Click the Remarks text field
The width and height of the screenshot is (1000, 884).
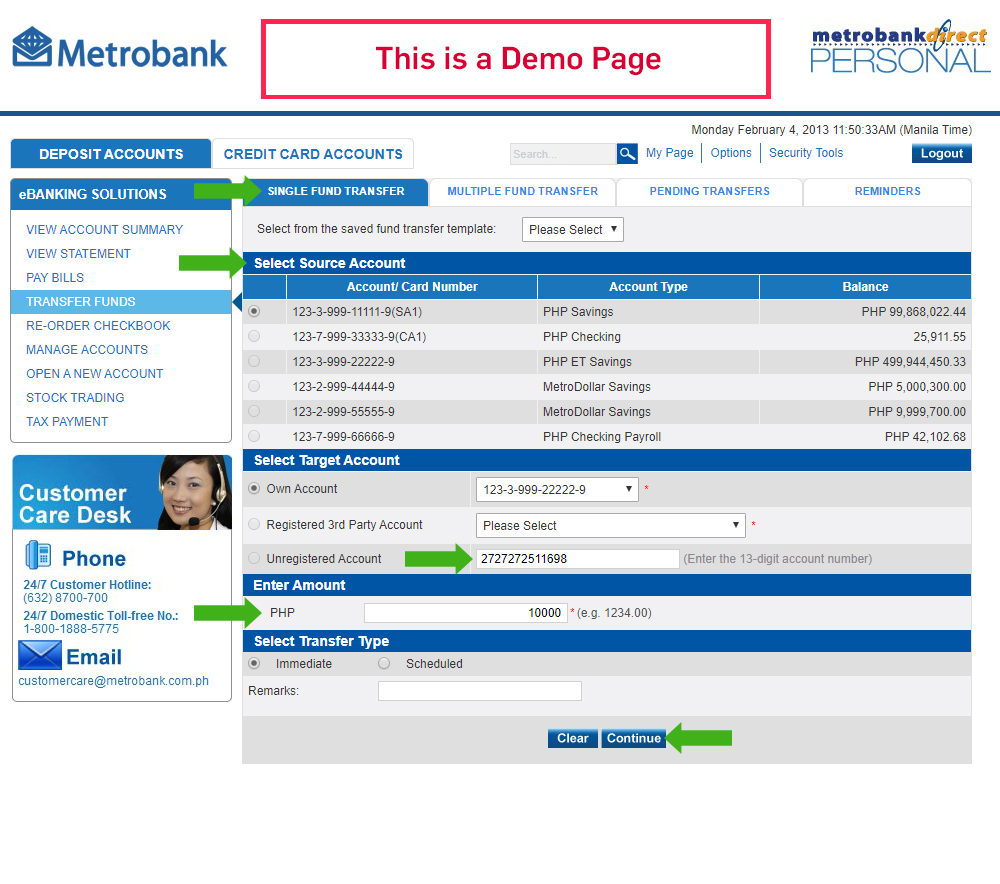coord(480,691)
